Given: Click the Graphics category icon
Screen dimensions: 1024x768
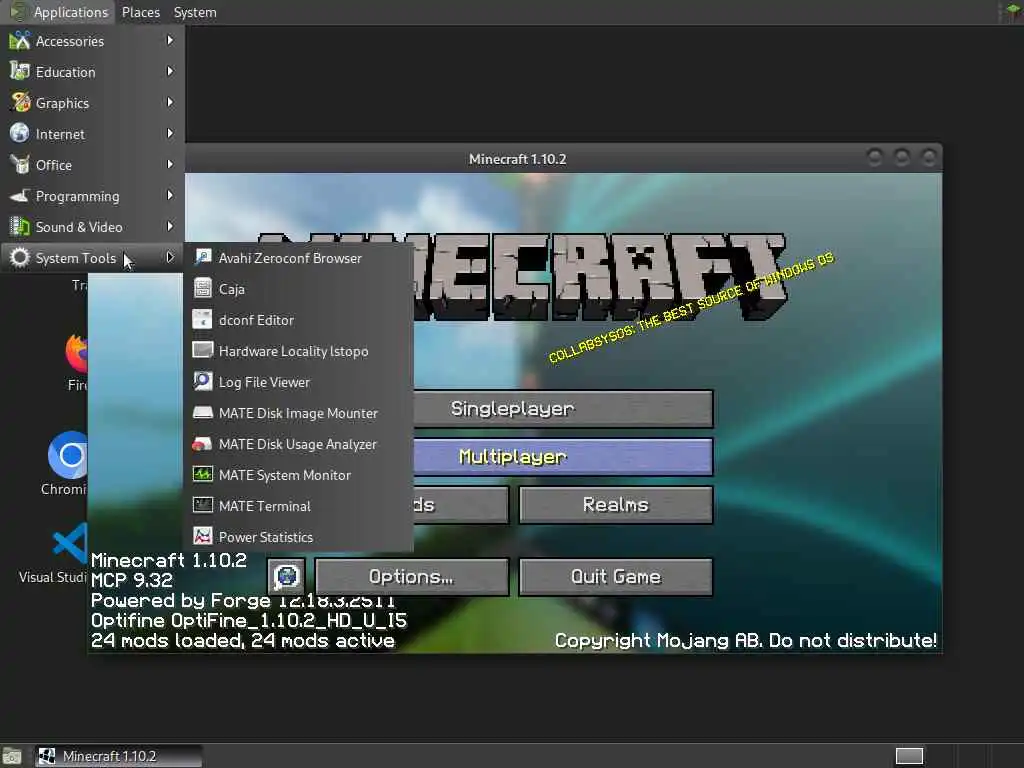Looking at the screenshot, I should click(20, 103).
